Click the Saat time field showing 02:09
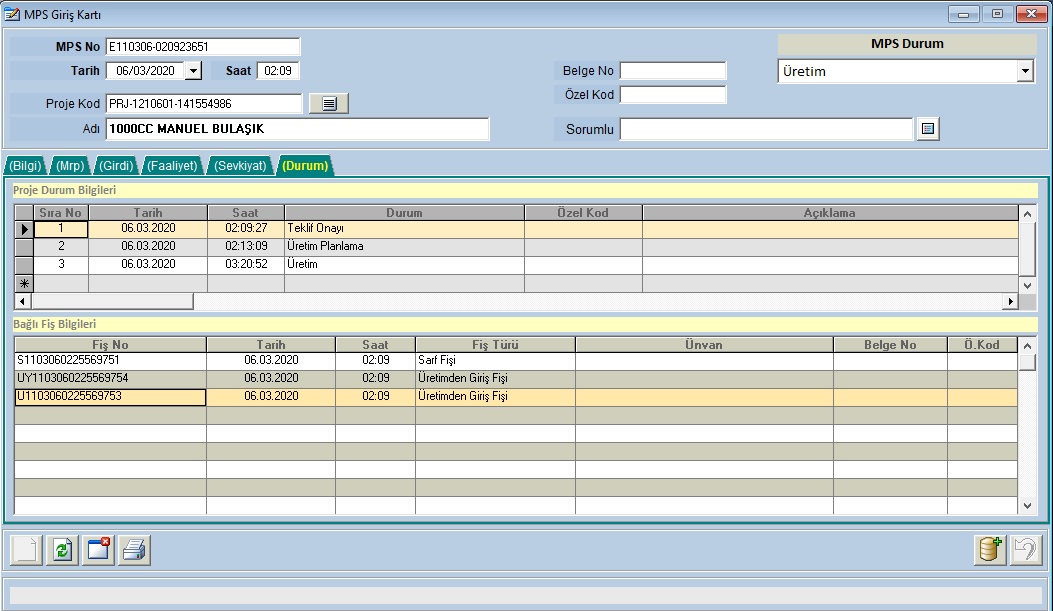 click(x=278, y=70)
